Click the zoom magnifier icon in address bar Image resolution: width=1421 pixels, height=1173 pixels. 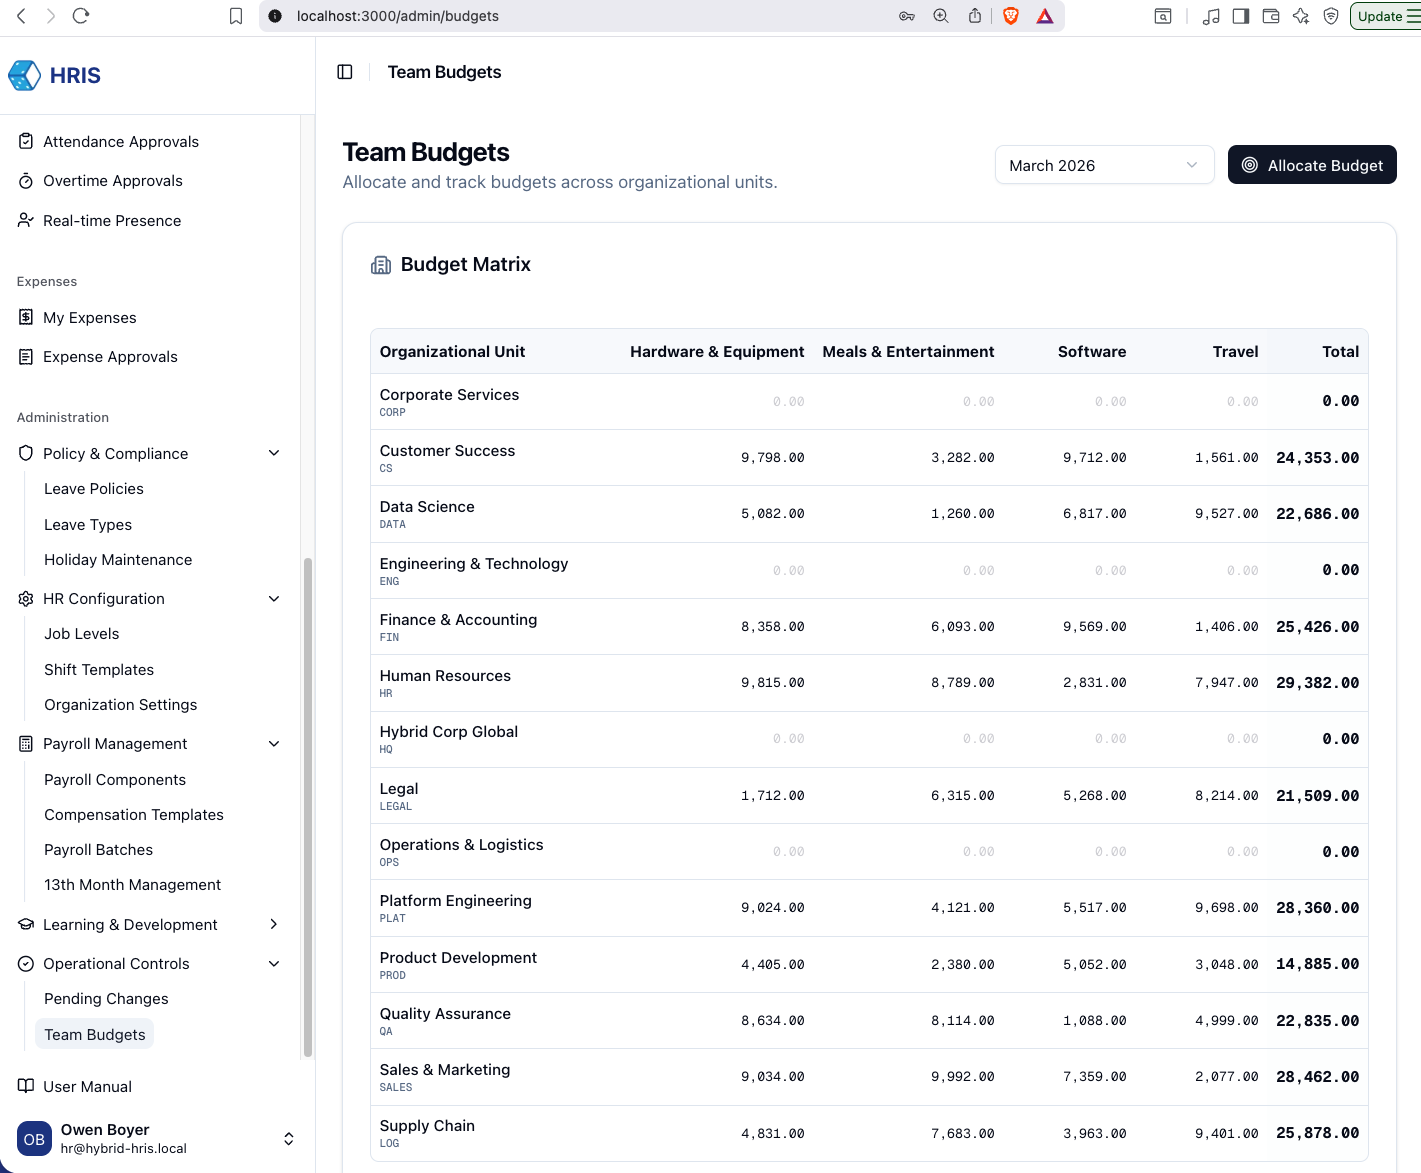[941, 16]
